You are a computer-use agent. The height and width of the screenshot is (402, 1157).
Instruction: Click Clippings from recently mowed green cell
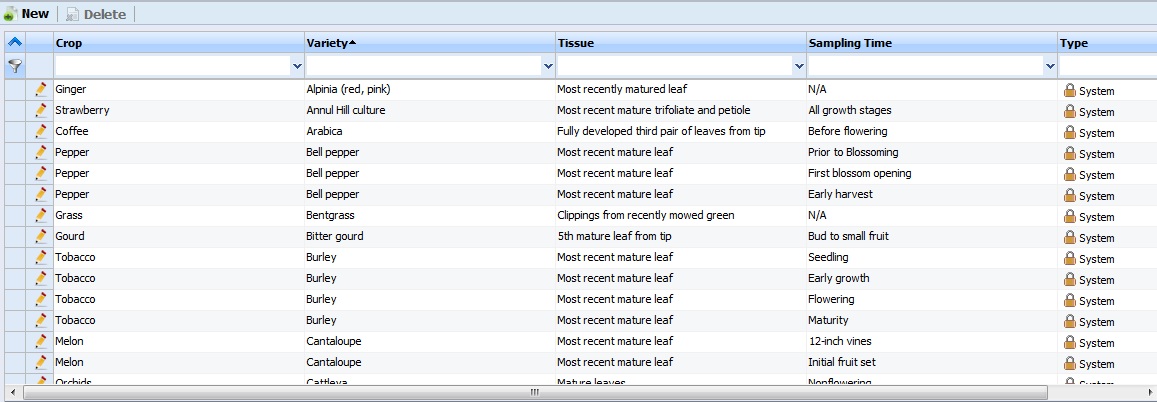680,215
